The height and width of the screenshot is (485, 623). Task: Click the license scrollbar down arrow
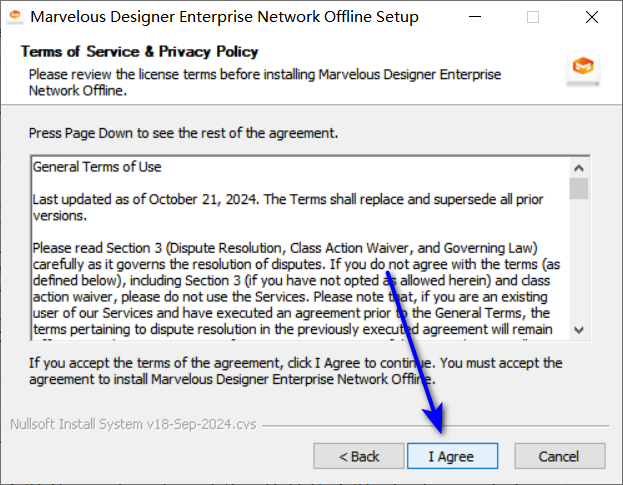coord(579,329)
